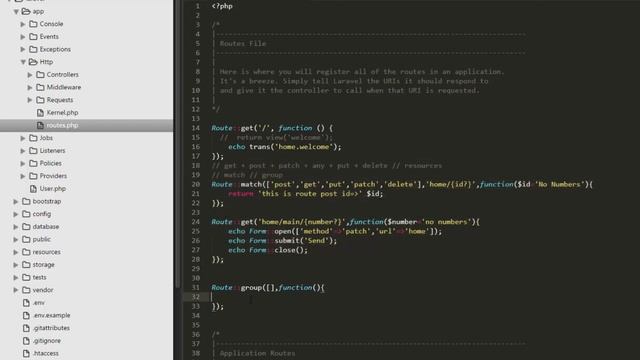This screenshot has width=640, height=360.
Task: Open the .gitattributes file
Action: 51,328
